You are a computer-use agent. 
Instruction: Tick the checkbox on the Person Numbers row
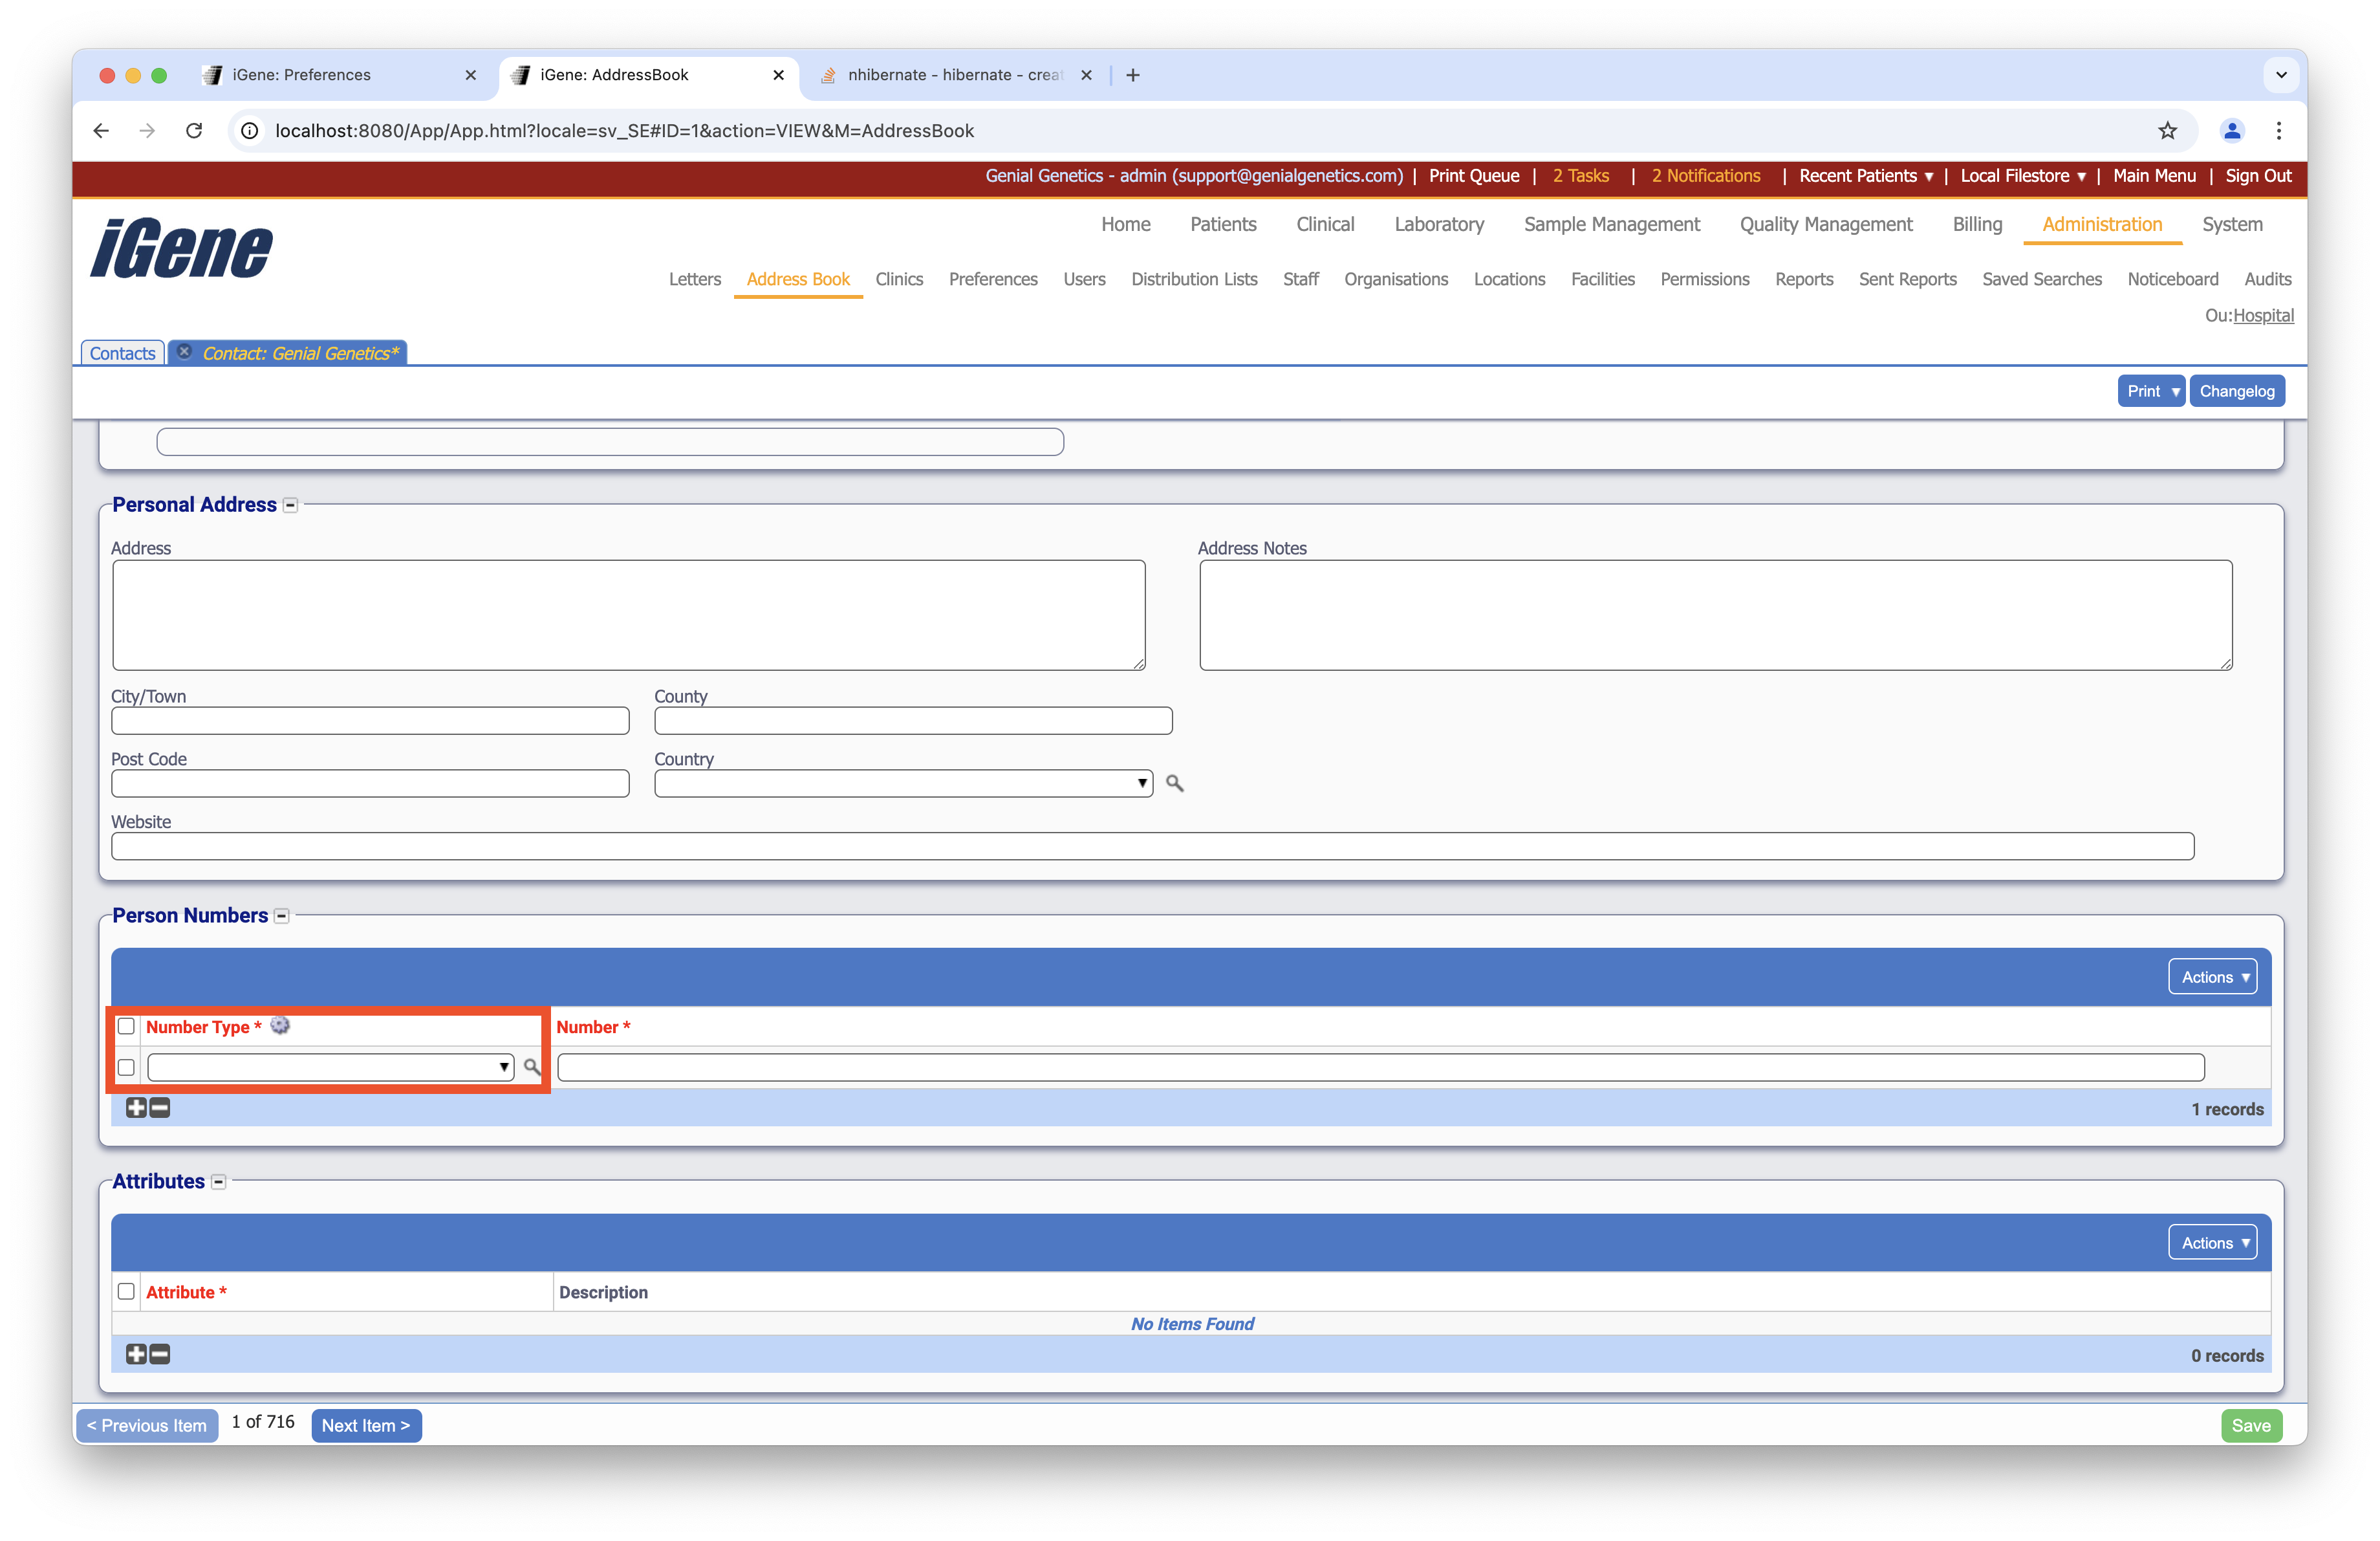pyautogui.click(x=126, y=1067)
